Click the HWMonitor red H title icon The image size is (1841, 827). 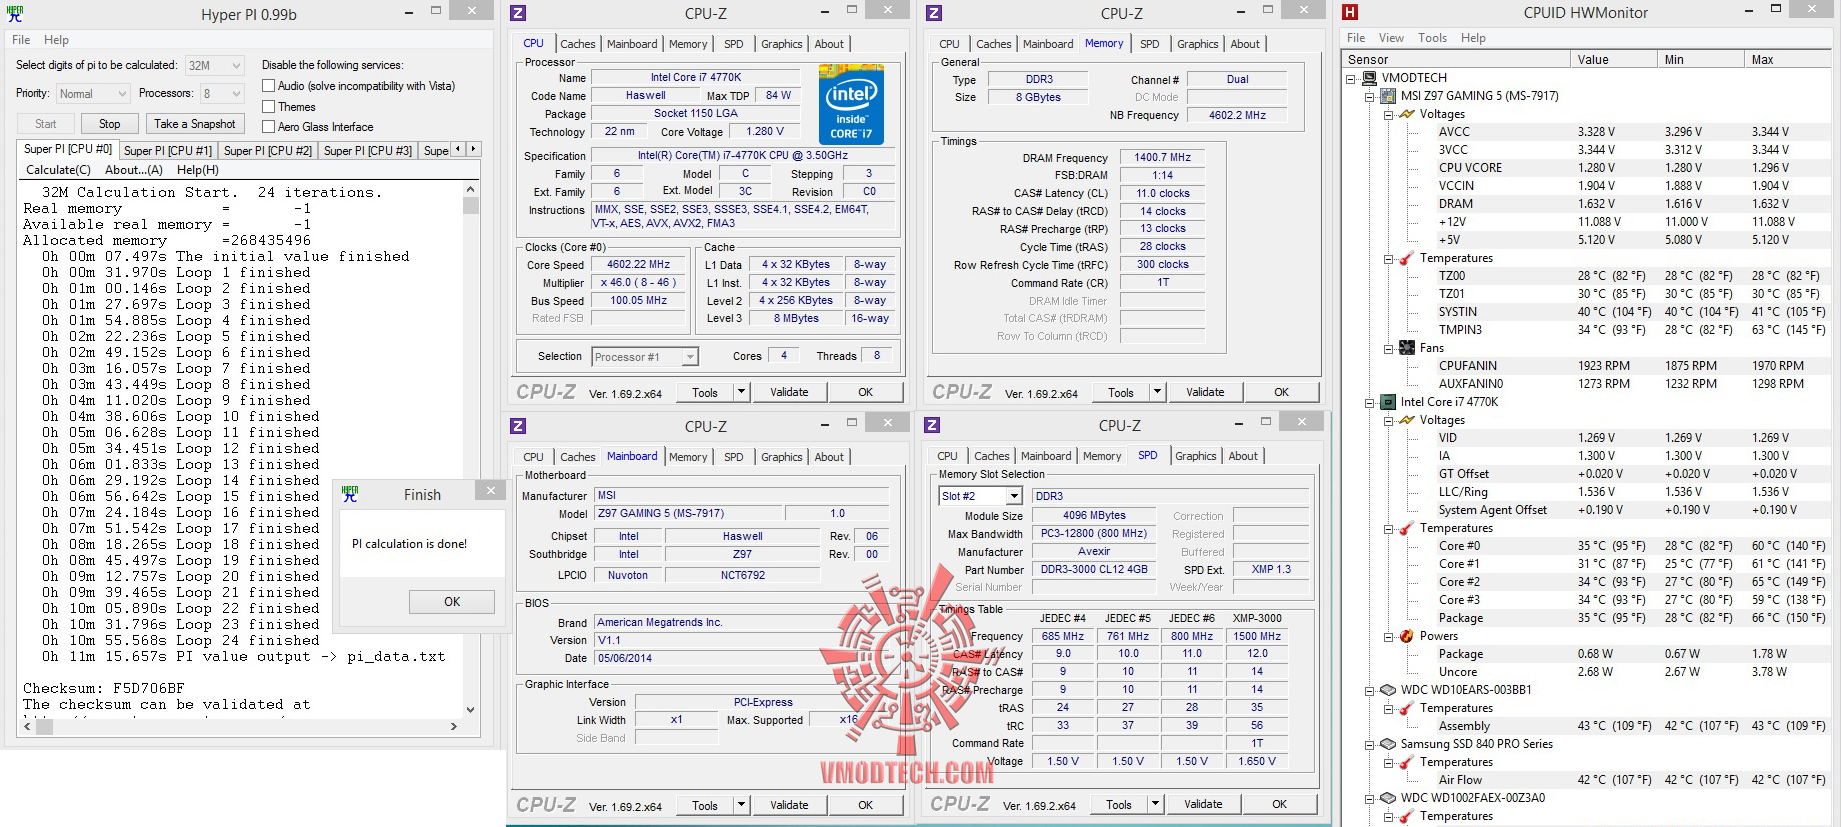pos(1350,13)
